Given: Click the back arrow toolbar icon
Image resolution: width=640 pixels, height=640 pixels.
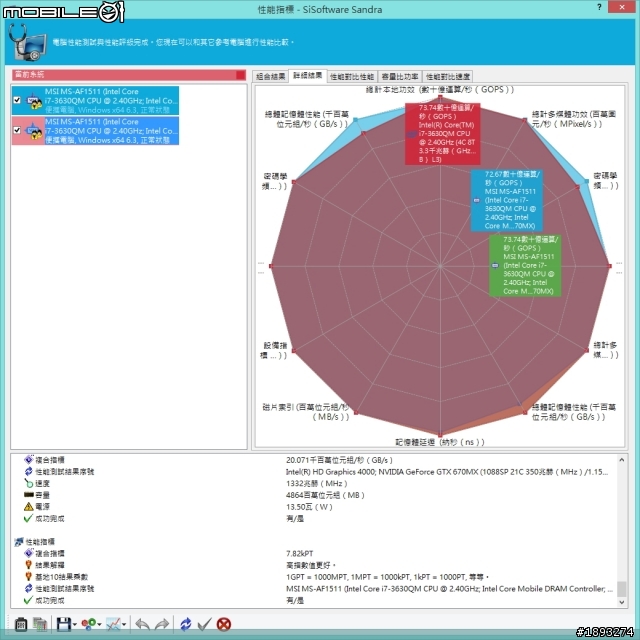Looking at the screenshot, I should (x=142, y=624).
